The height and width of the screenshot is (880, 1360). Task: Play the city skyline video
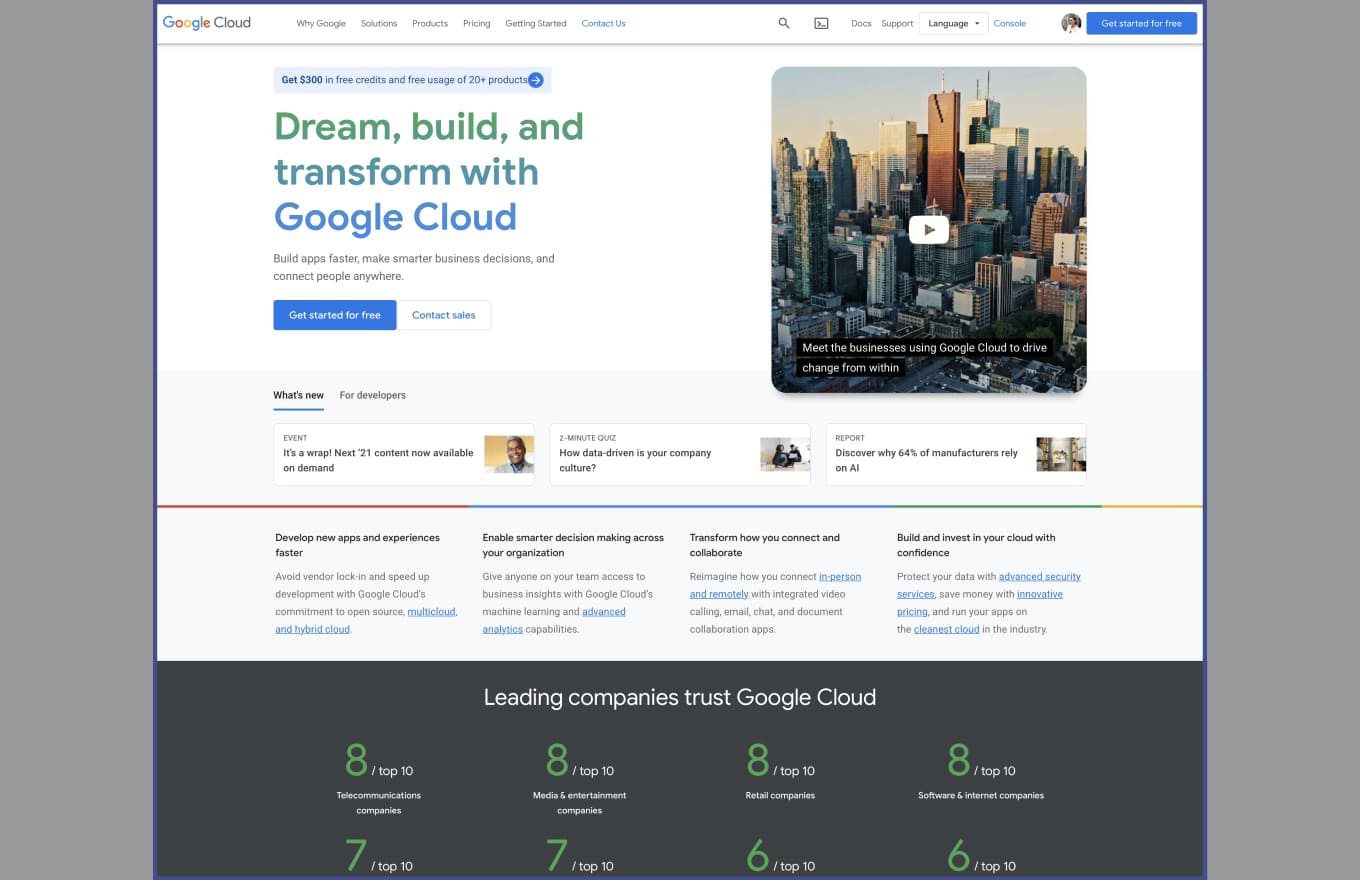click(928, 230)
